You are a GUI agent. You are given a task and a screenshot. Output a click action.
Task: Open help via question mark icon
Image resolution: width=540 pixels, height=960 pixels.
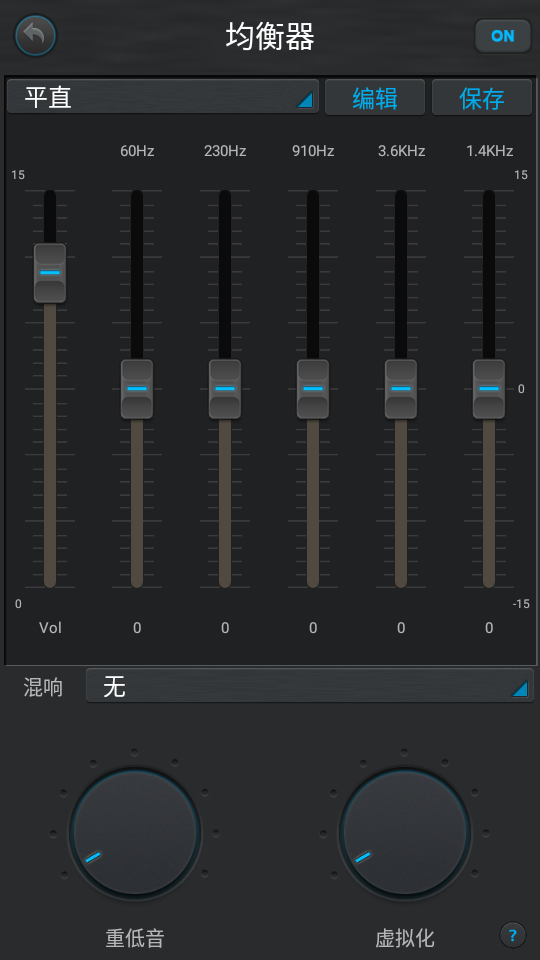coord(512,935)
